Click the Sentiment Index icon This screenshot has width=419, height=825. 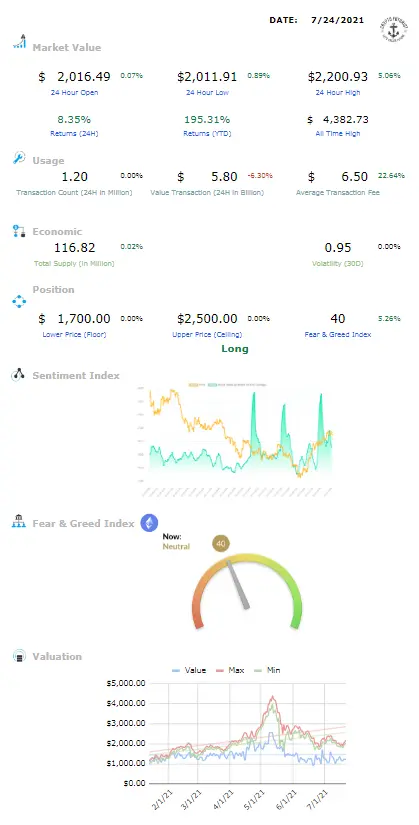point(18,375)
